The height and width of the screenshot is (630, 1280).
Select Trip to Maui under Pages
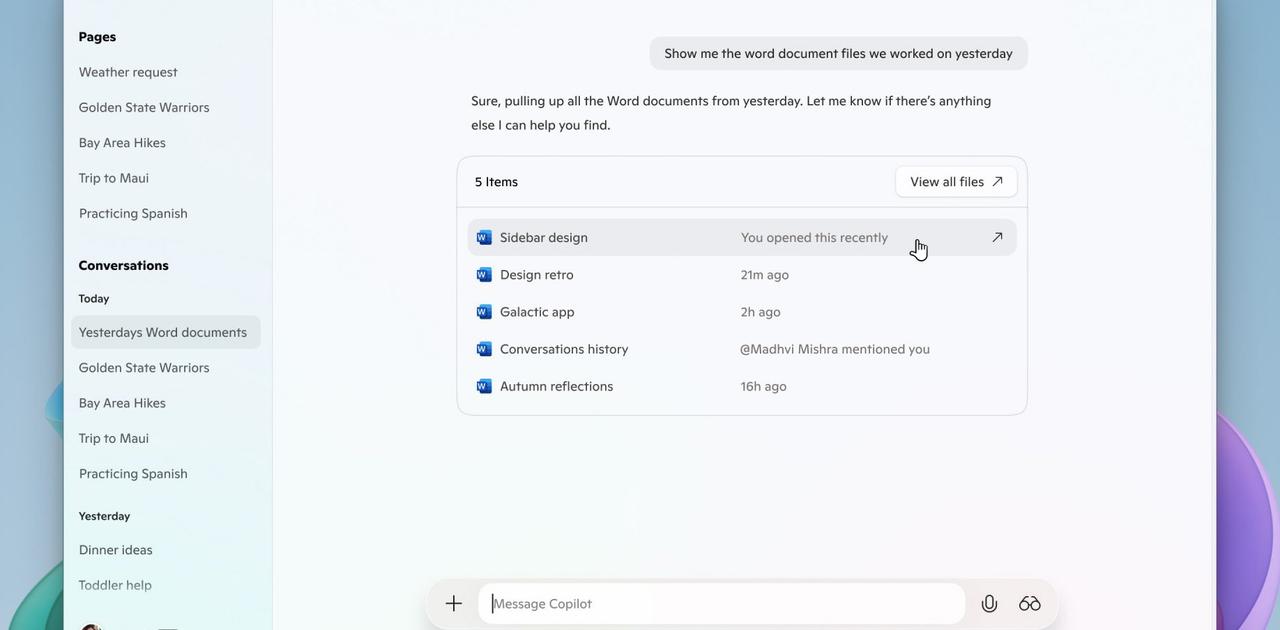(x=114, y=178)
